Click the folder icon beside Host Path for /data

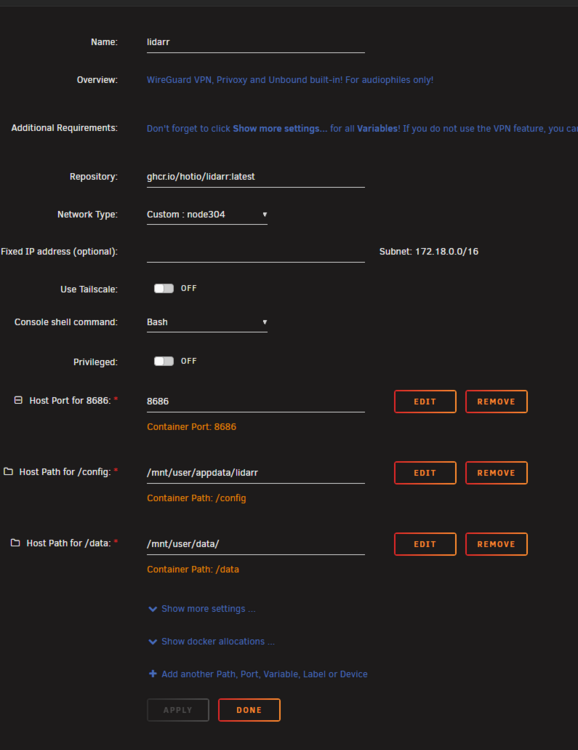(x=15, y=542)
